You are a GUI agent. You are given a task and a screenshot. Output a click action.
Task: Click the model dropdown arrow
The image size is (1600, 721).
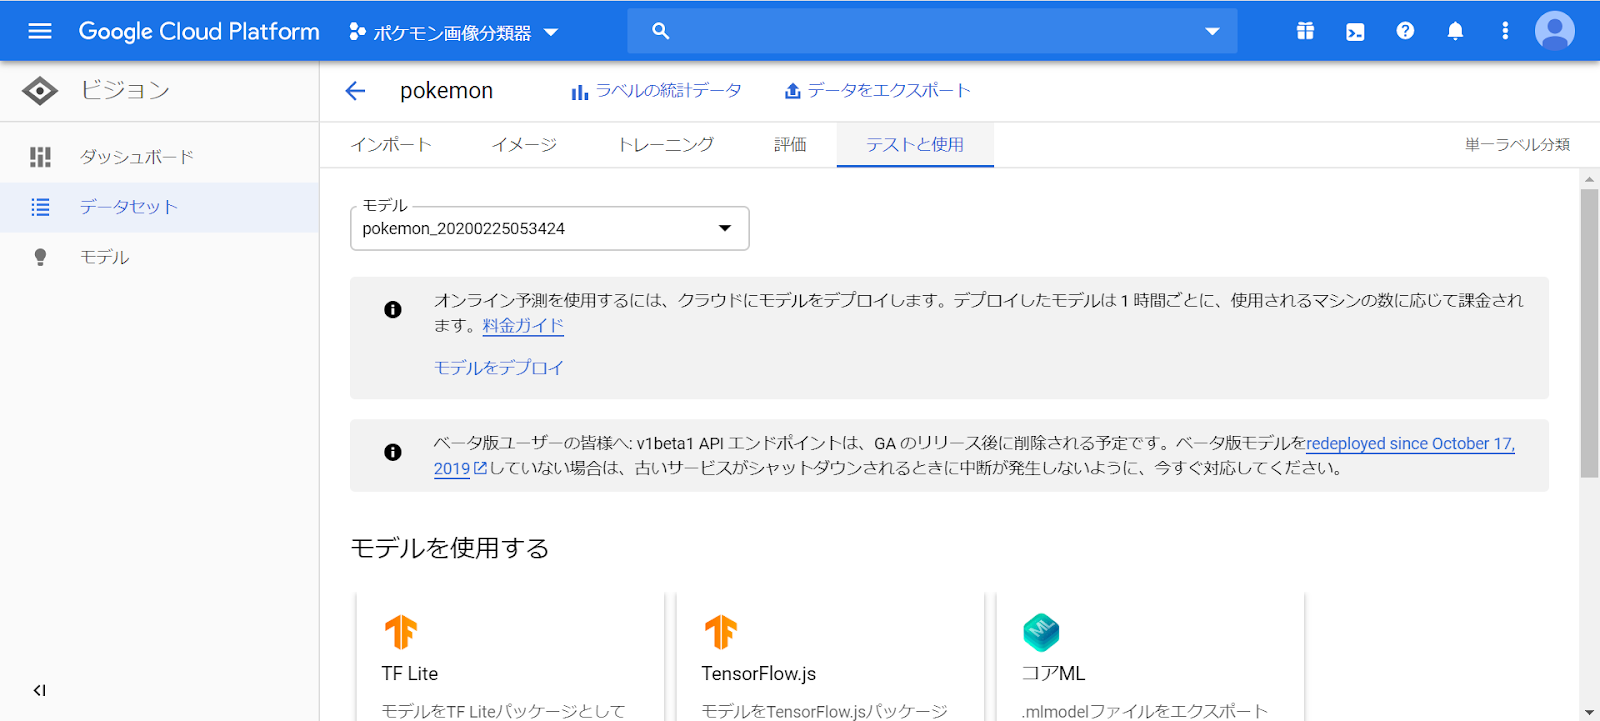pos(725,228)
